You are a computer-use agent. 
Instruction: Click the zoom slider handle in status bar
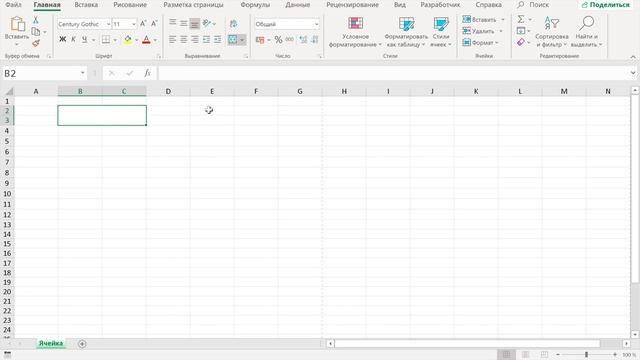[586, 354]
